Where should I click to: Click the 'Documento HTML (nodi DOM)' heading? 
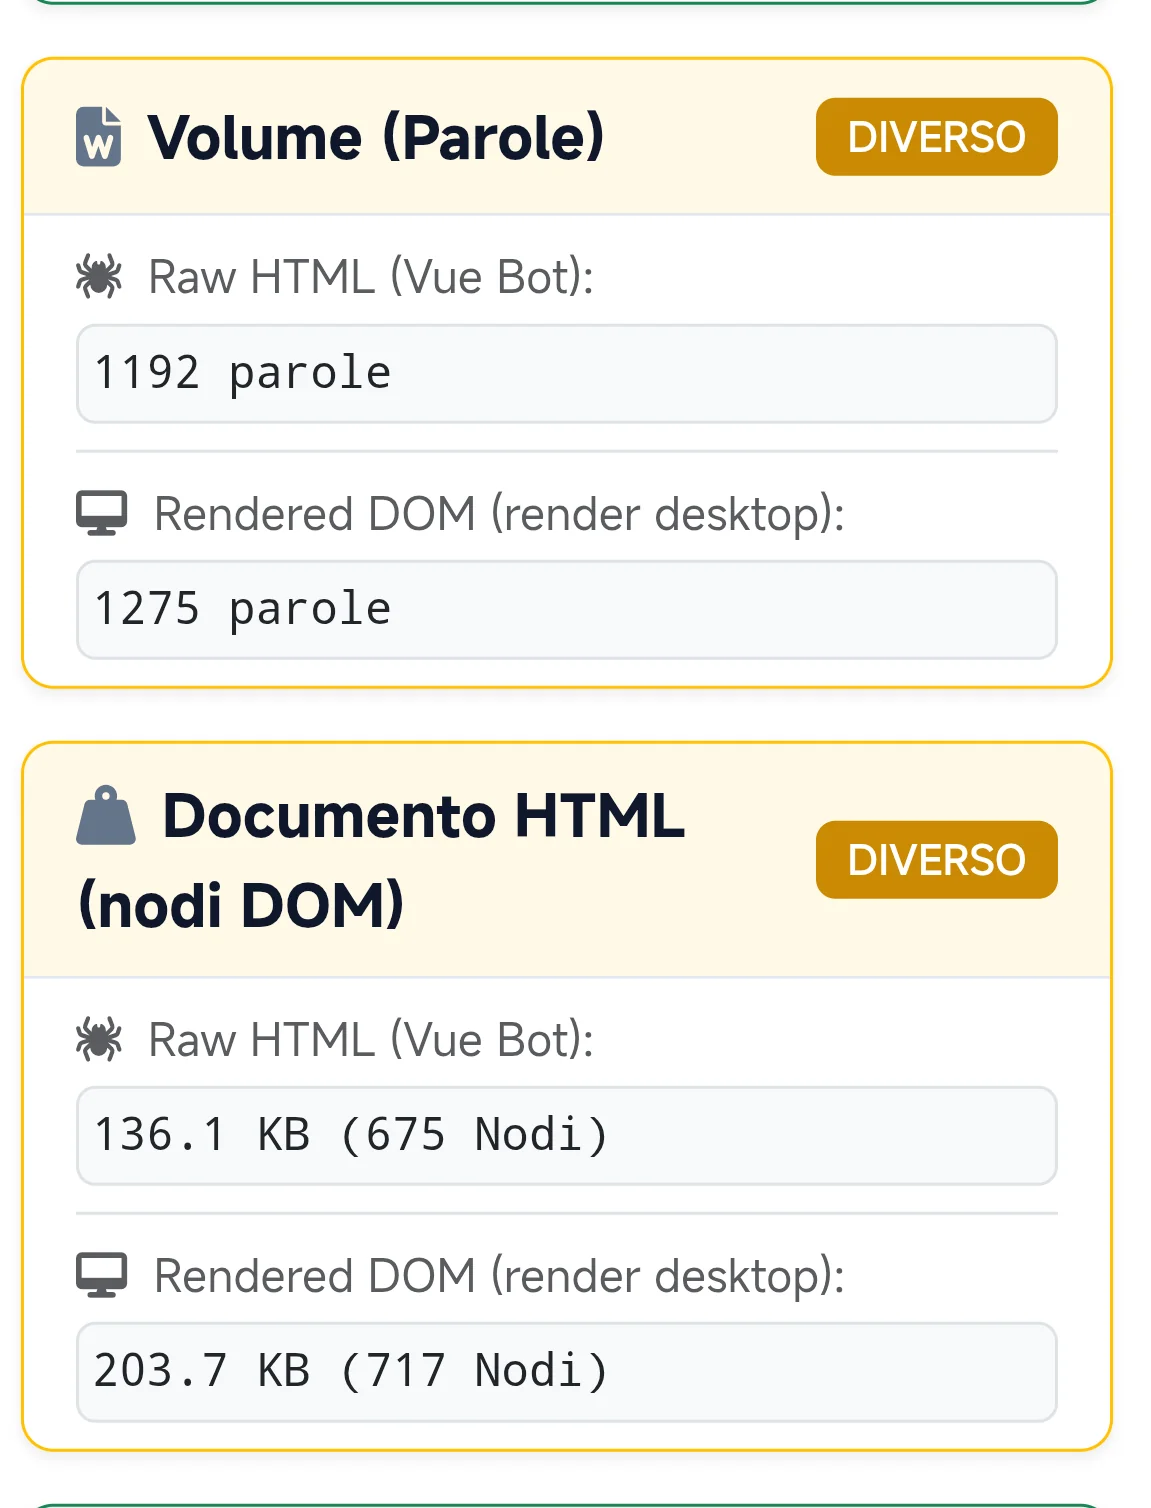[x=381, y=860]
